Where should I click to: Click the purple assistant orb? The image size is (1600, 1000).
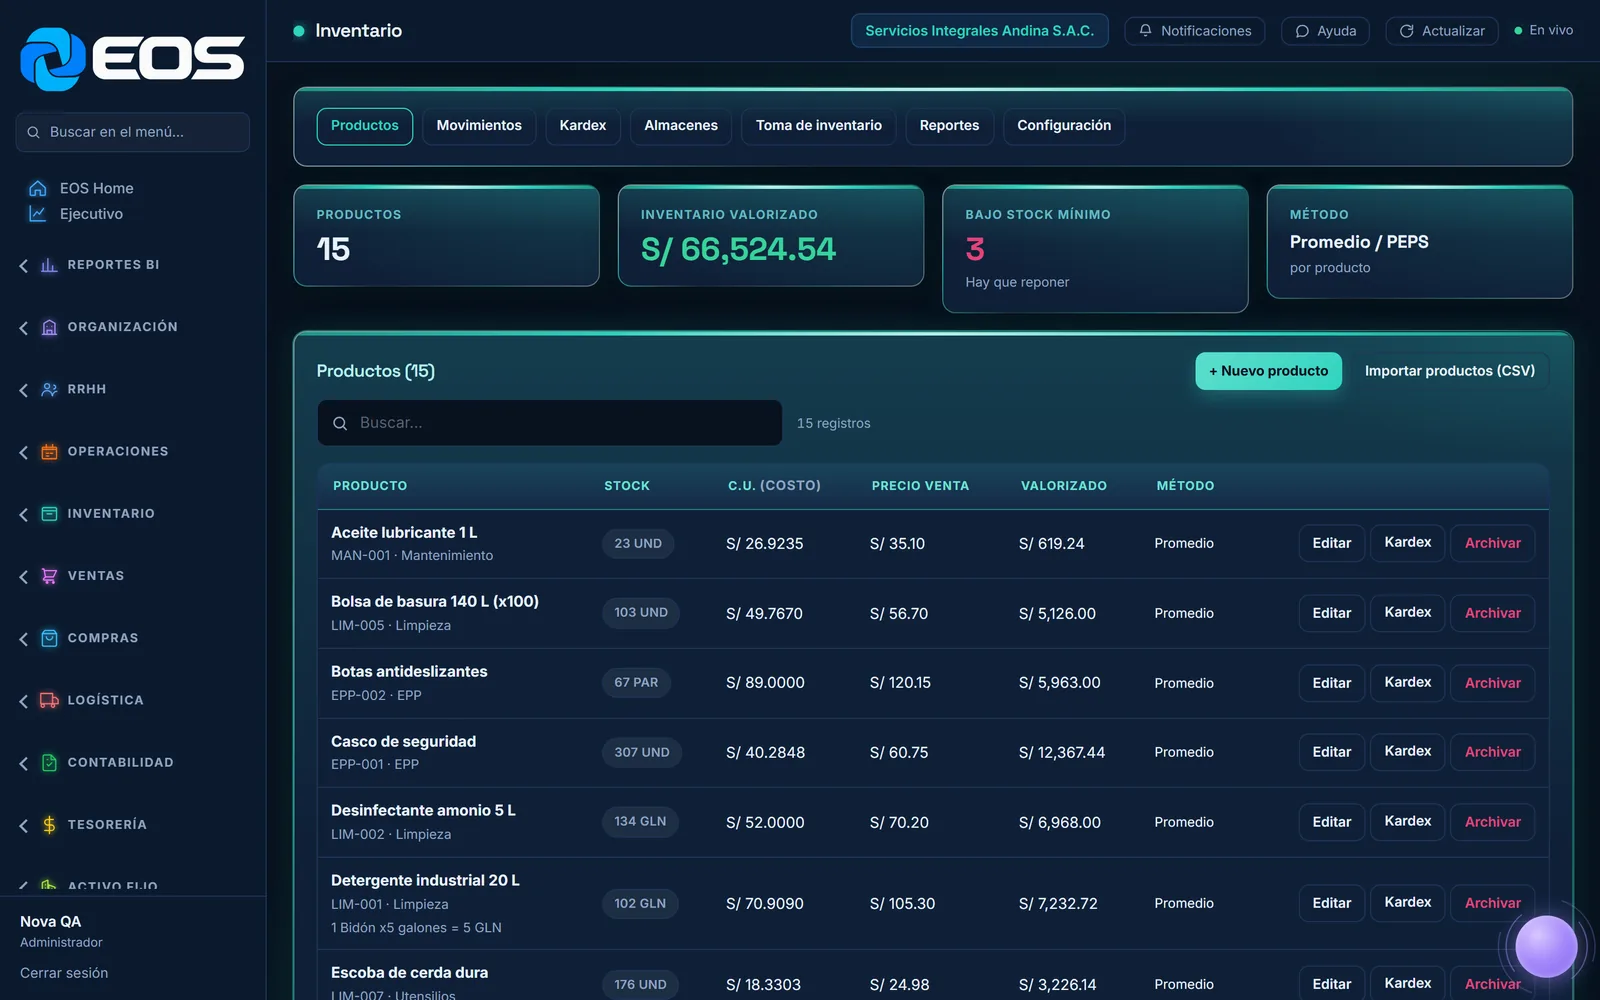coord(1546,946)
